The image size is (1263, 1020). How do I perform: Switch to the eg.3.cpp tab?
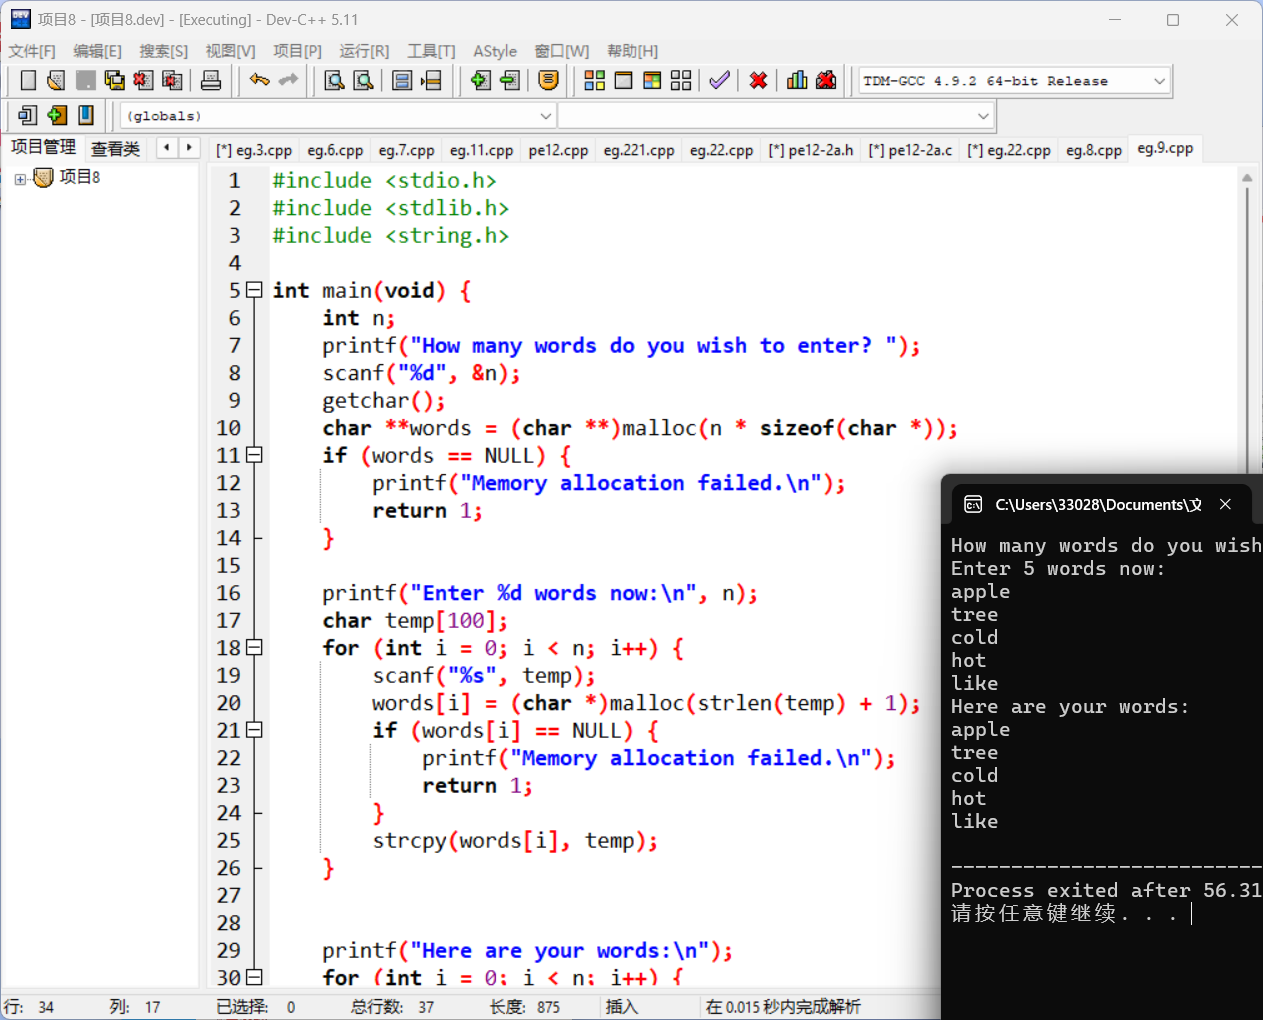pyautogui.click(x=254, y=150)
